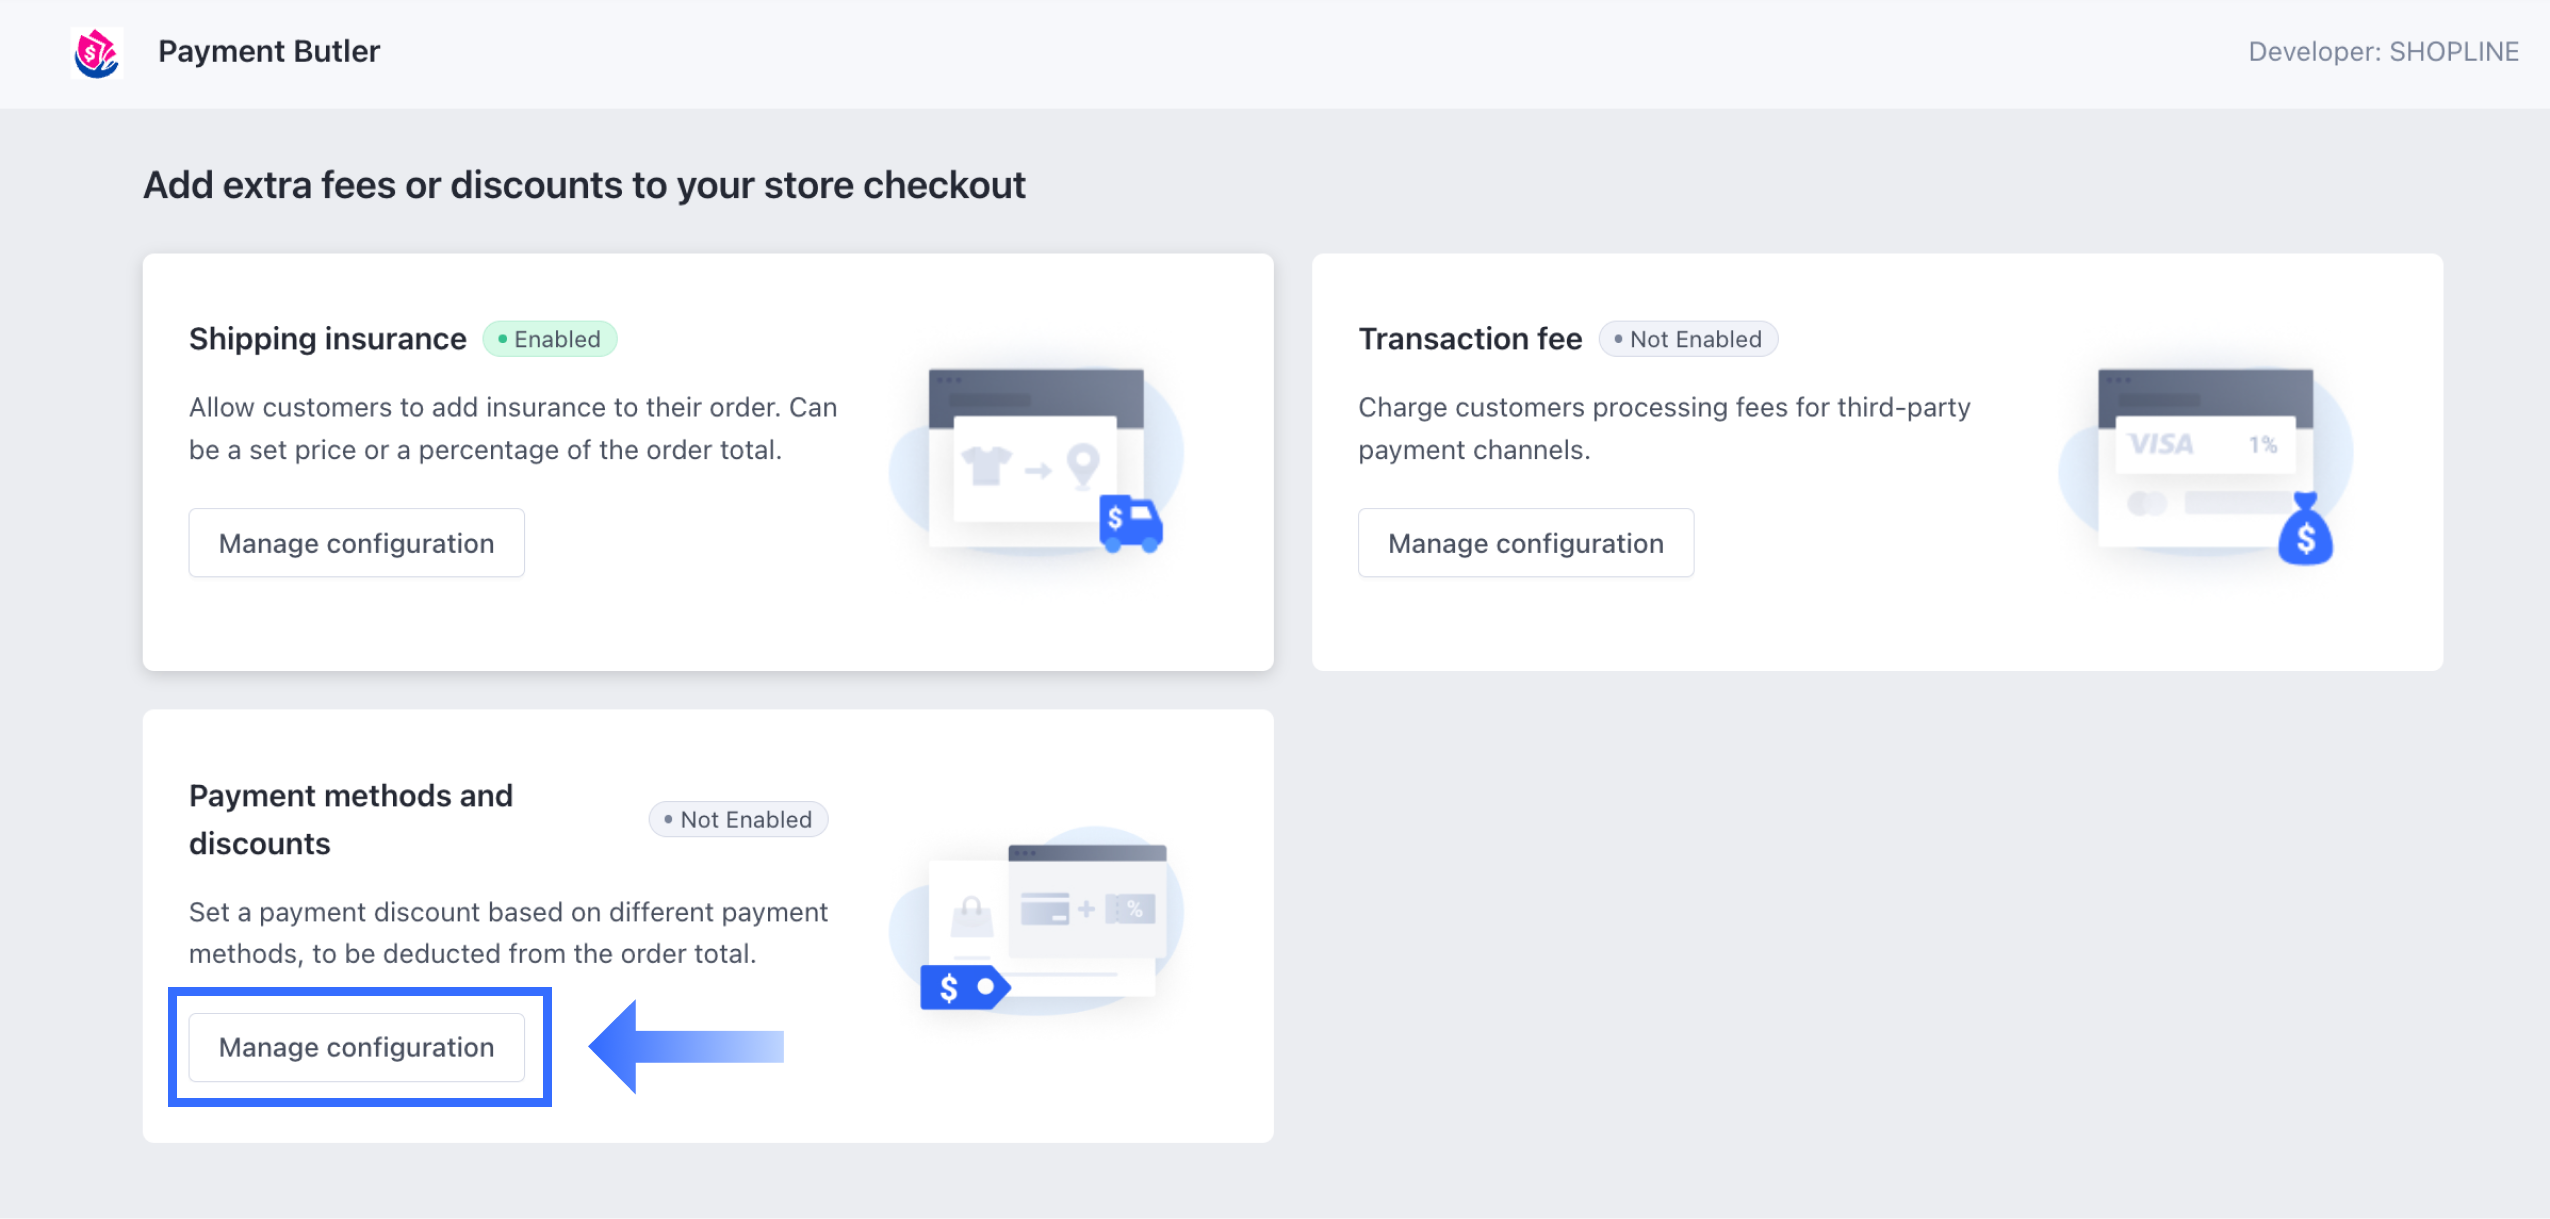Click the Not Enabled badge beside Transaction fee
The image size is (2550, 1219).
[1688, 339]
